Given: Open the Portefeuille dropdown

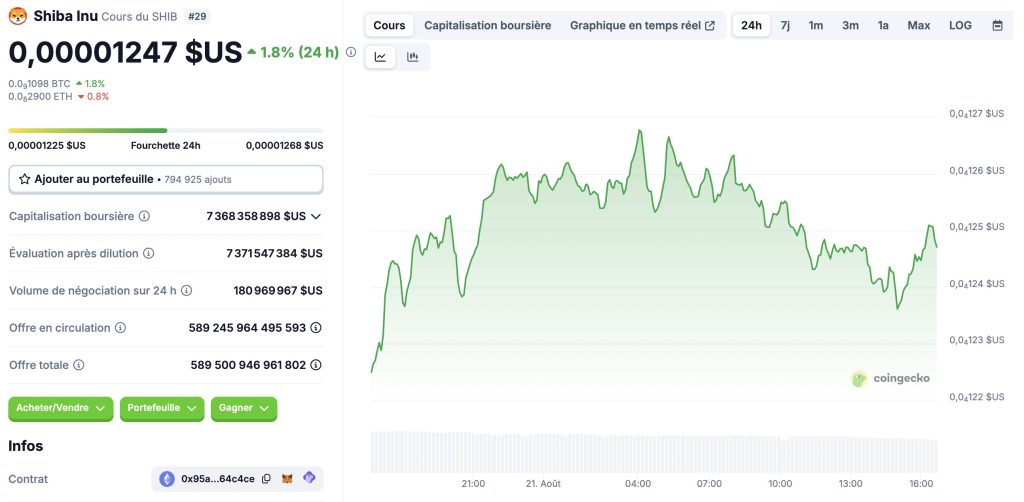Looking at the screenshot, I should 162,408.
